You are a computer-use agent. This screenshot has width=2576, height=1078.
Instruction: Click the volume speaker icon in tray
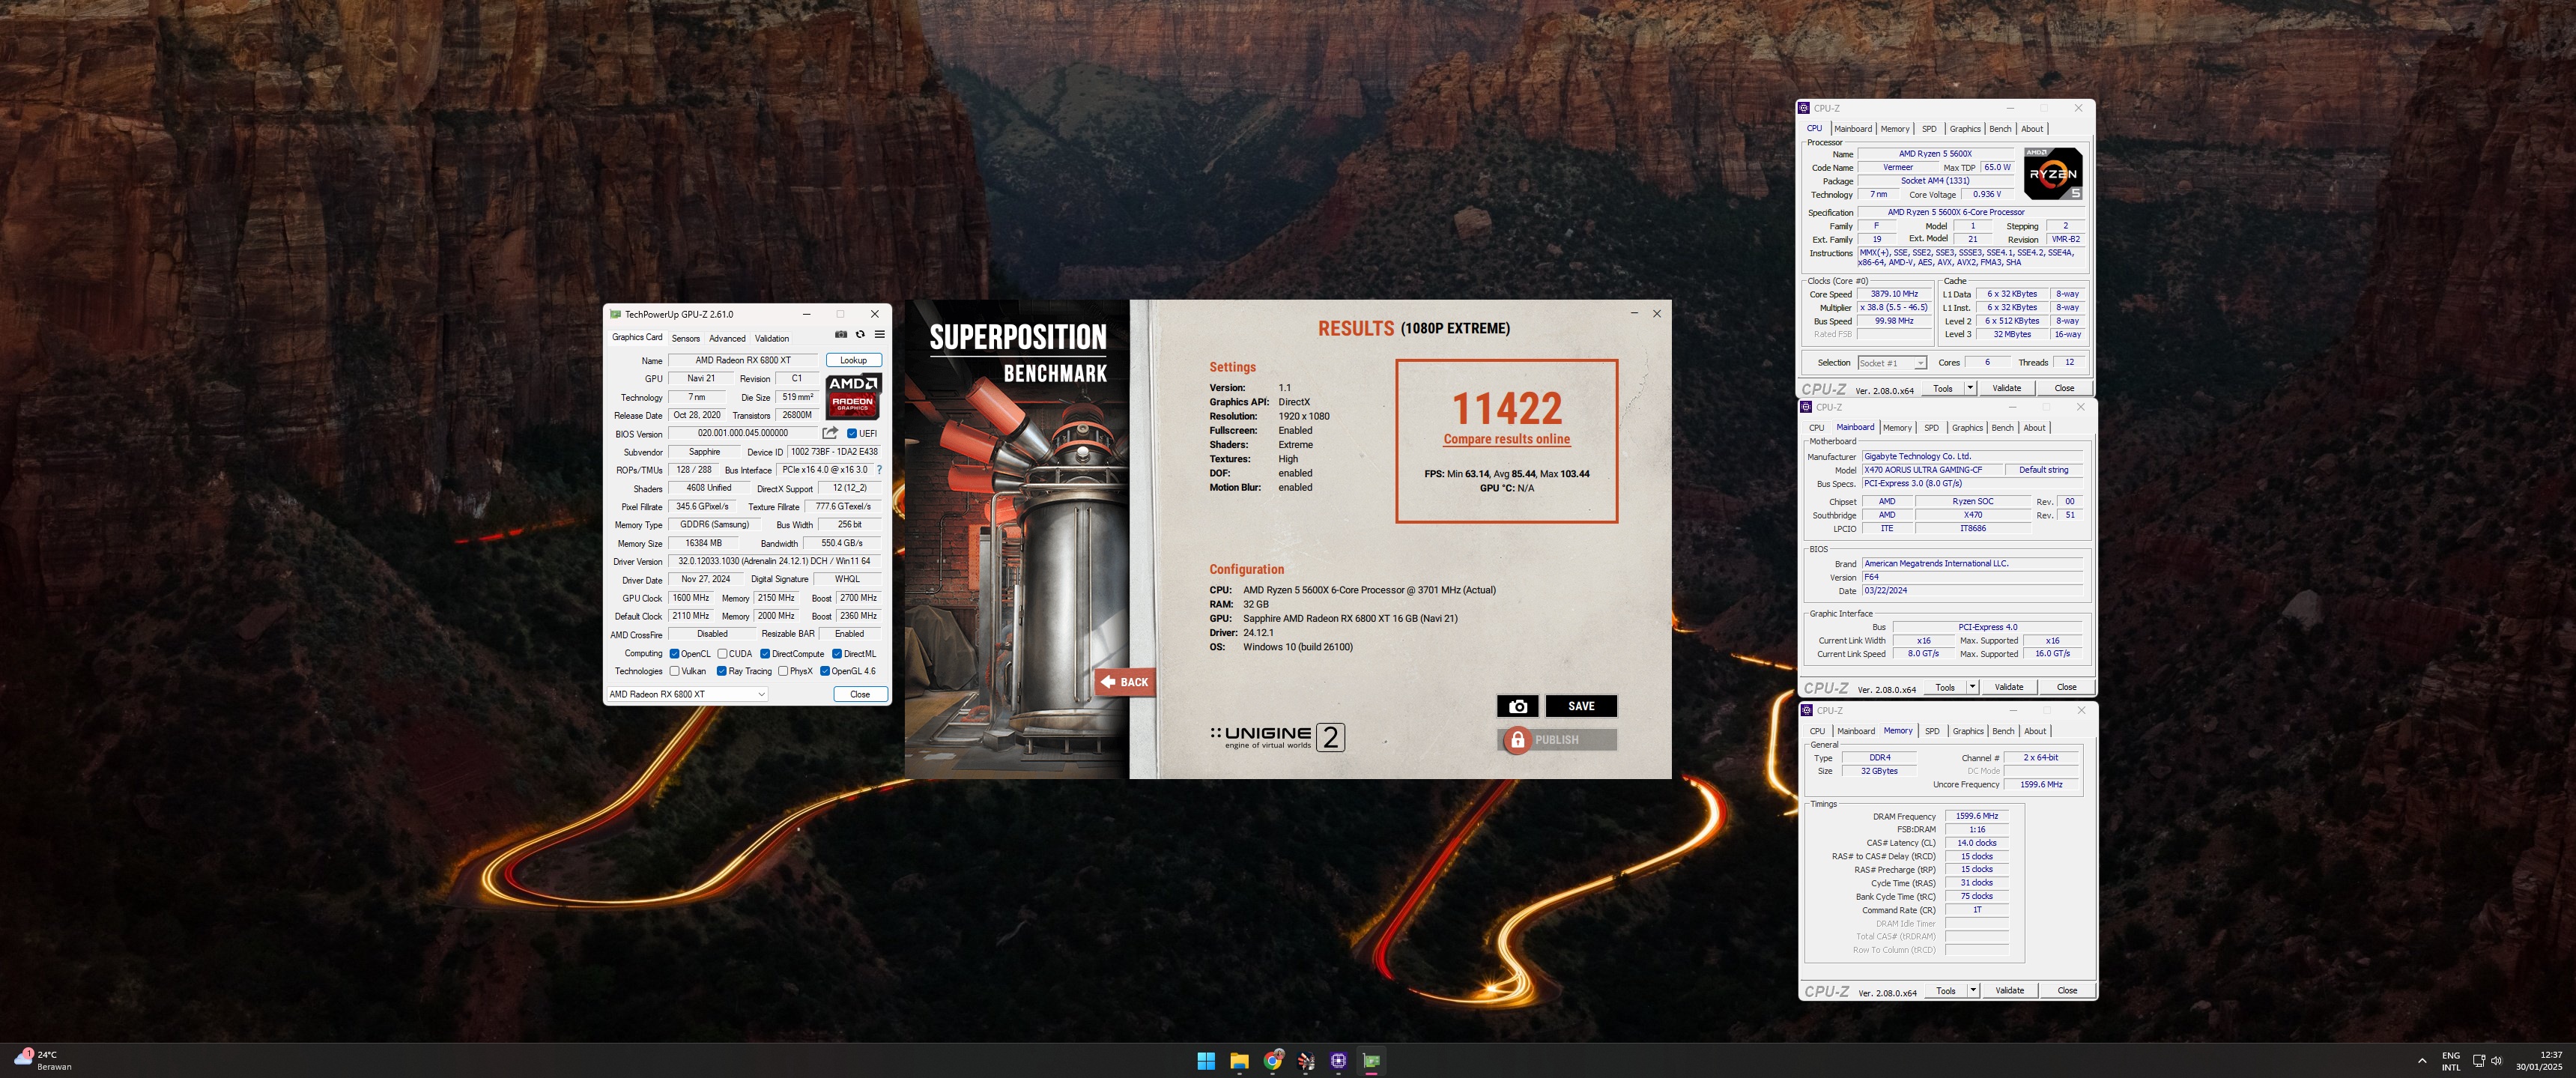pyautogui.click(x=2496, y=1061)
